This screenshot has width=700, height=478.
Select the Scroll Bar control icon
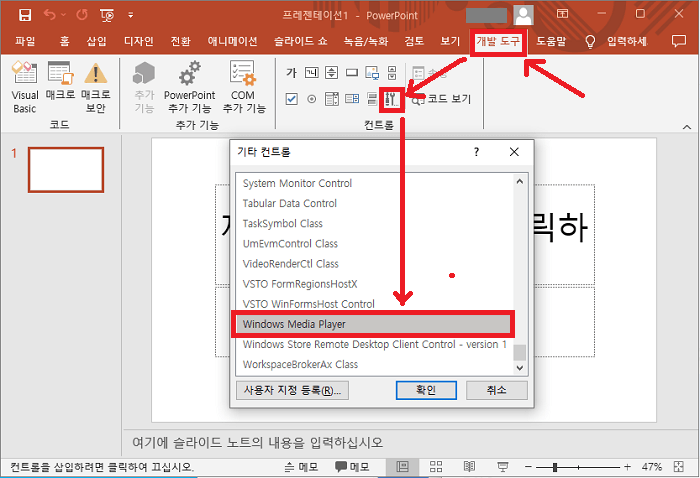pyautogui.click(x=392, y=73)
